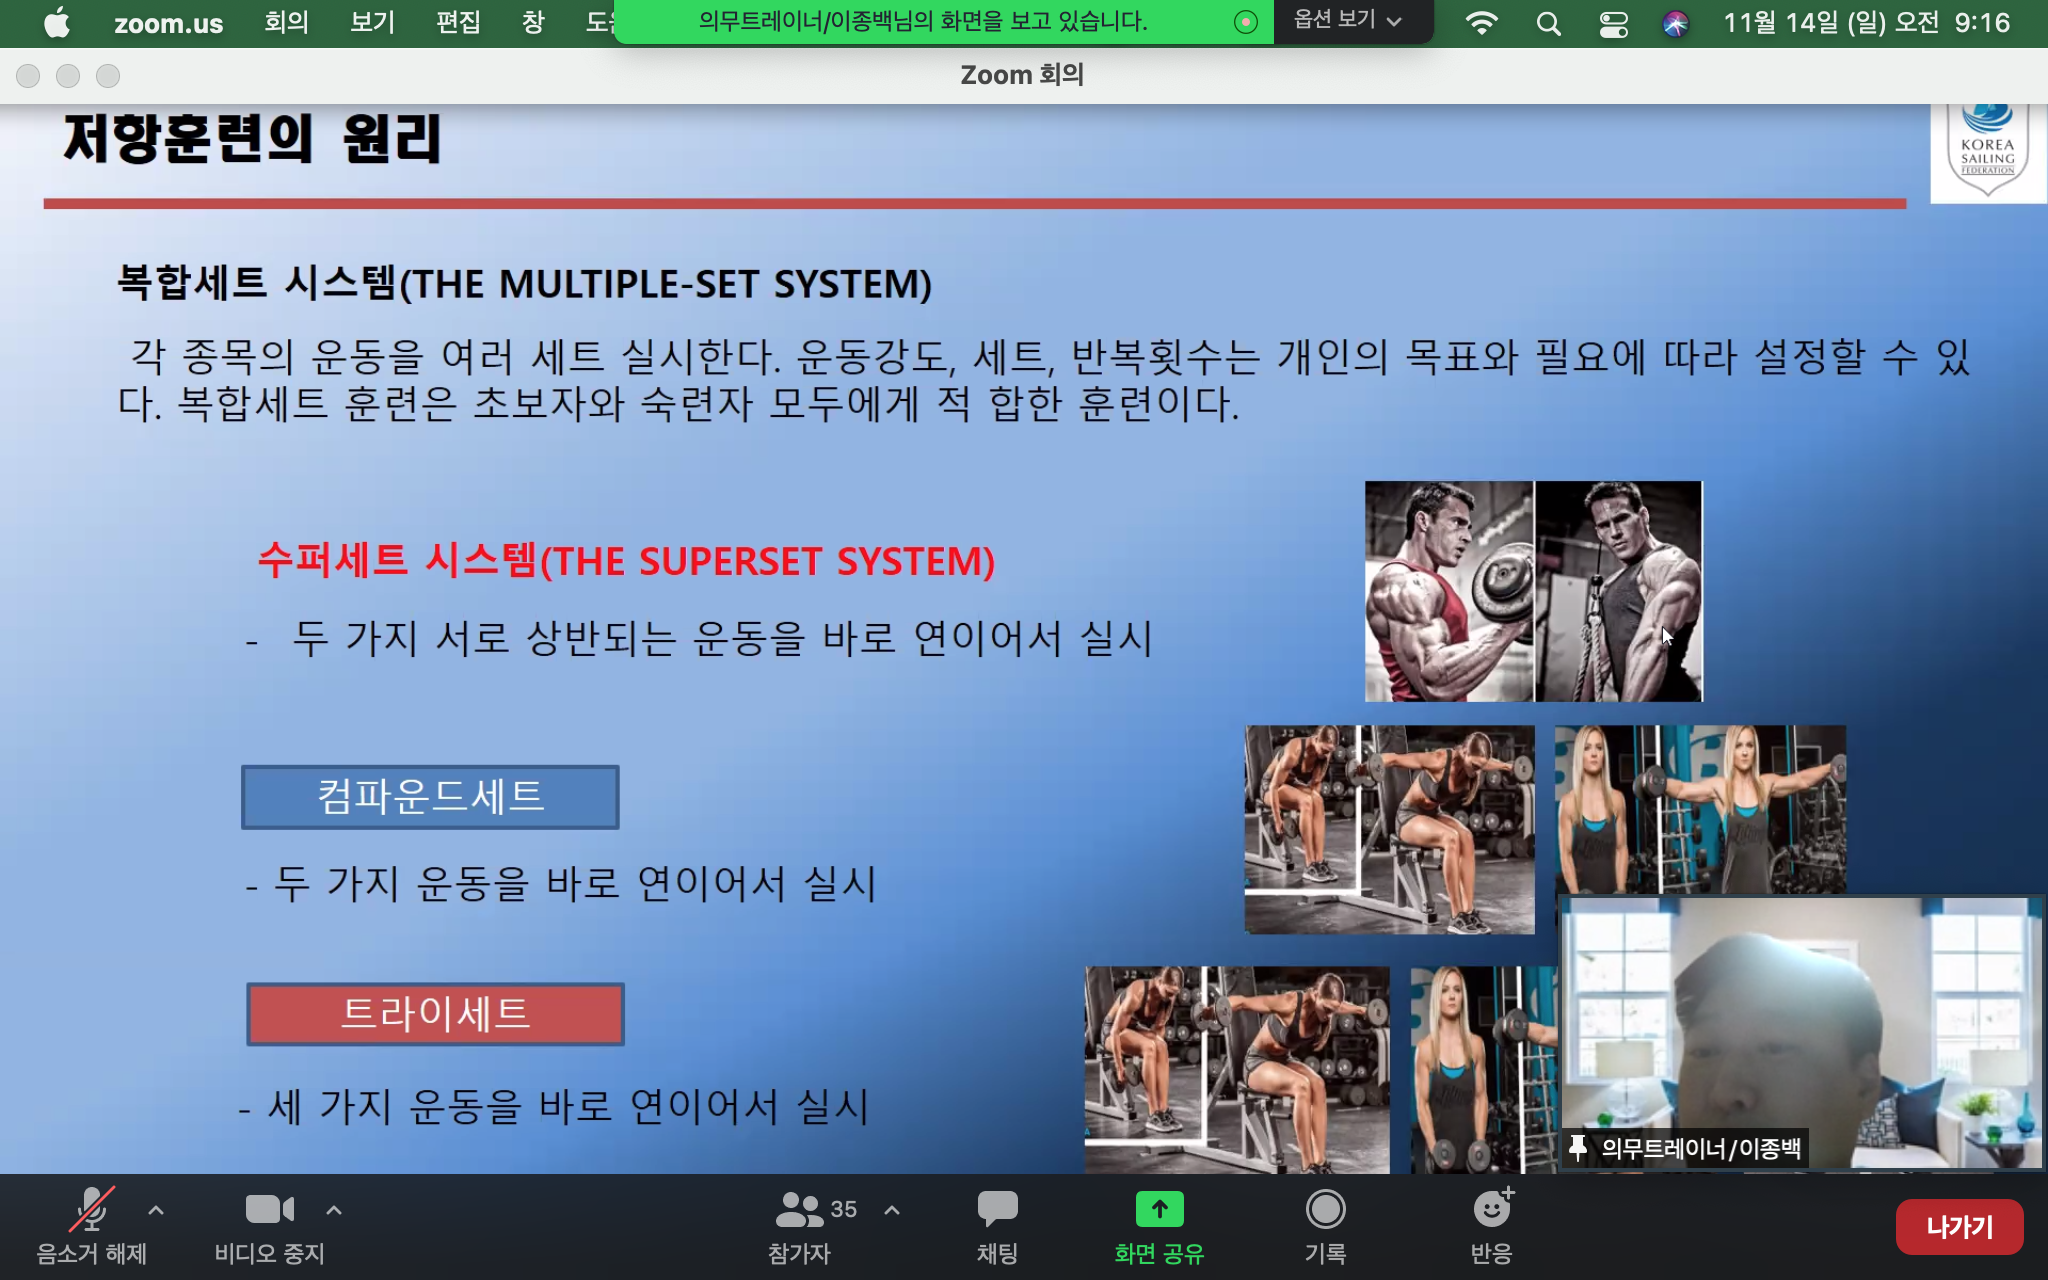
Task: Click menu bar date and time
Action: pyautogui.click(x=1866, y=22)
